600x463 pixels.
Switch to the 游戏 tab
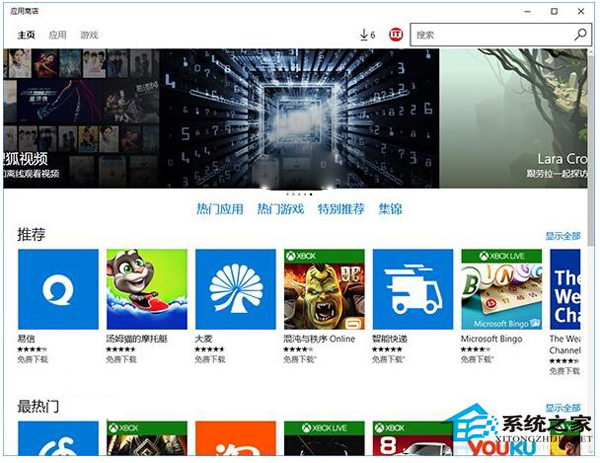pyautogui.click(x=89, y=35)
